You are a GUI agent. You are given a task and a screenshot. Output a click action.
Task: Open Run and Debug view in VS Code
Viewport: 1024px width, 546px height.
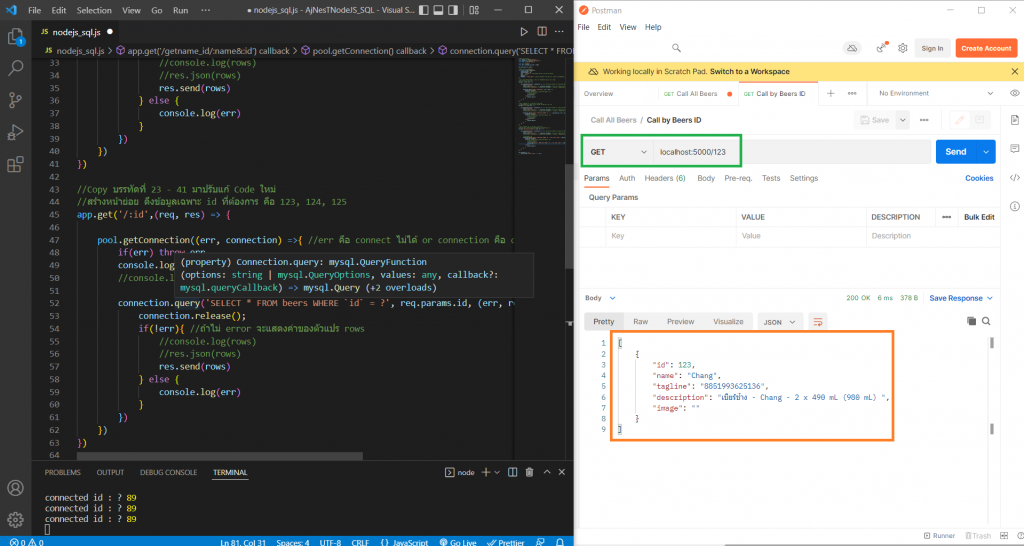coord(15,133)
